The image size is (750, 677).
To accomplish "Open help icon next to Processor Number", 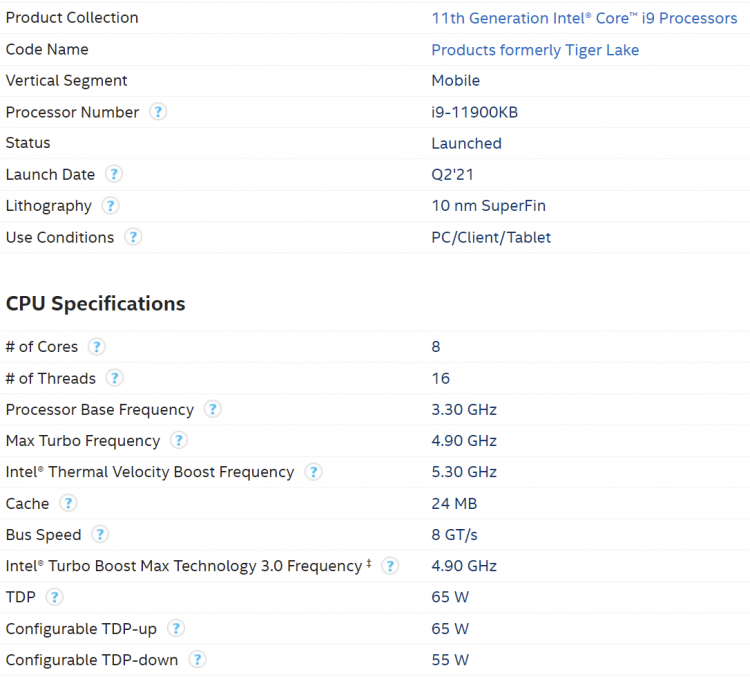I will pyautogui.click(x=158, y=112).
